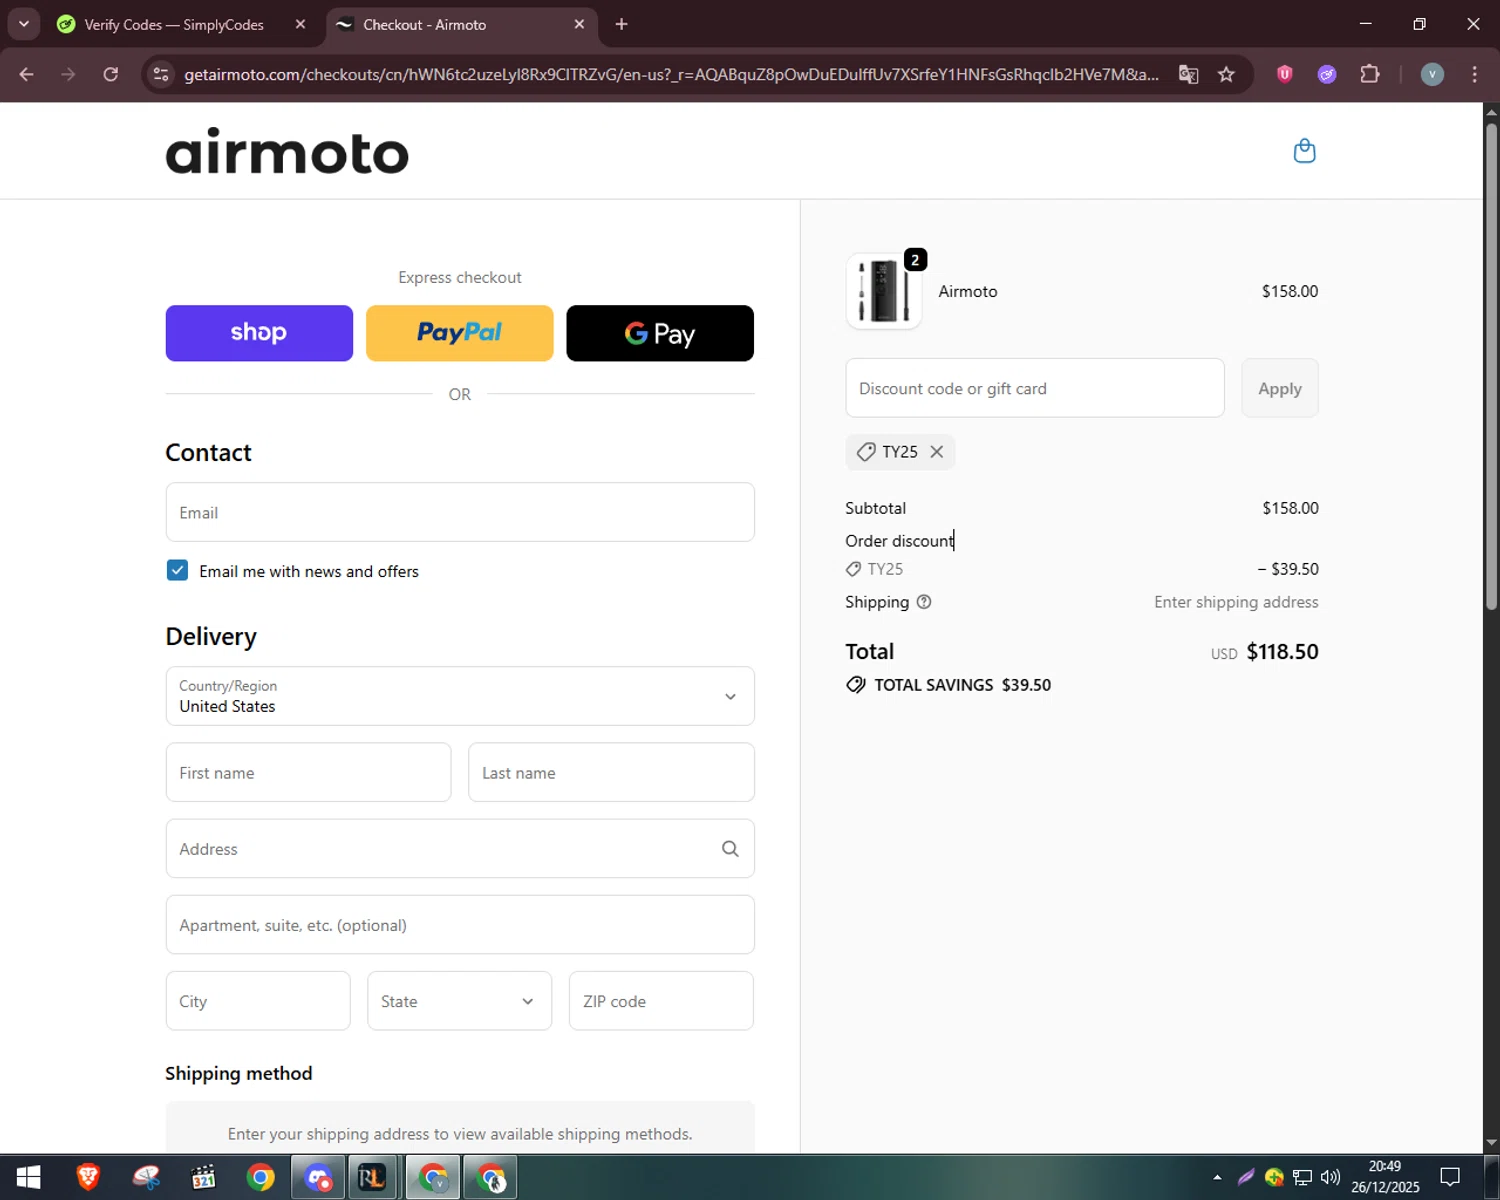1500x1200 pixels.
Task: Bookmark this page with the star icon
Action: tap(1226, 75)
